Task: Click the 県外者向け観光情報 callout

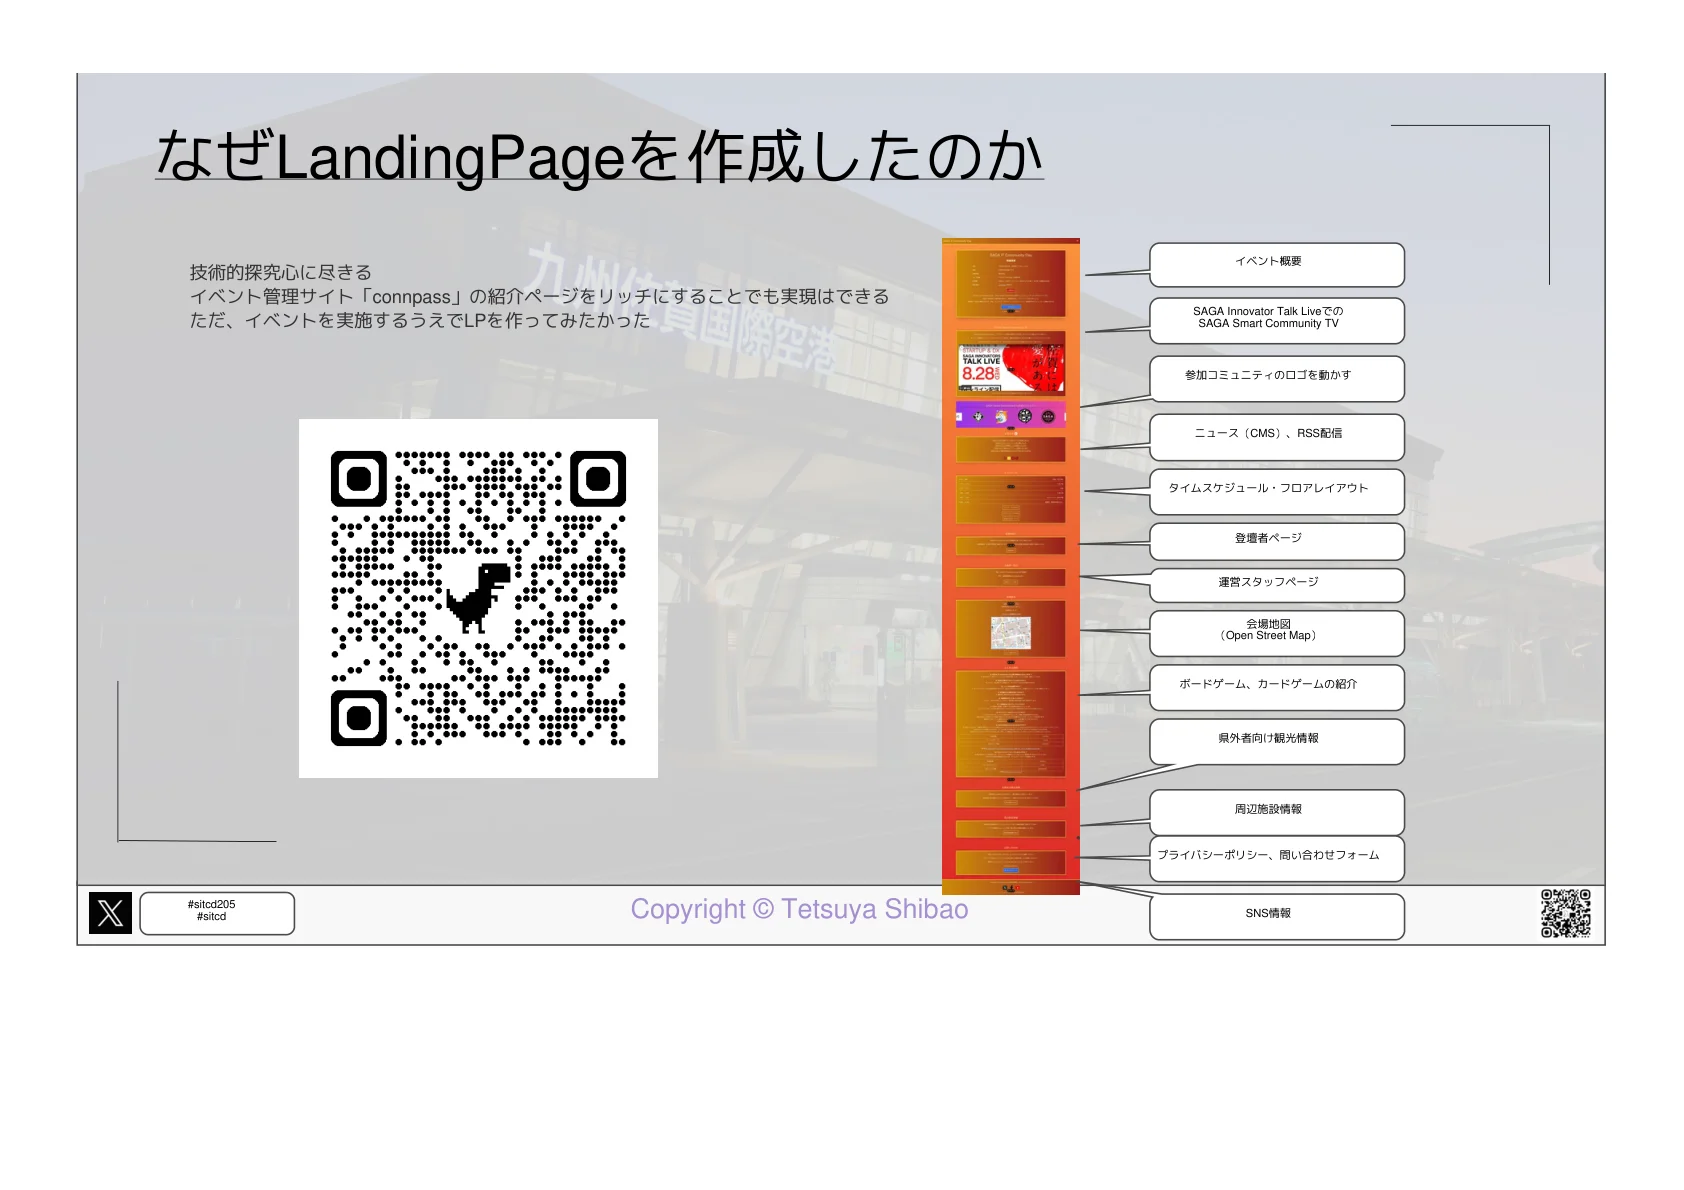Action: 1277,741
